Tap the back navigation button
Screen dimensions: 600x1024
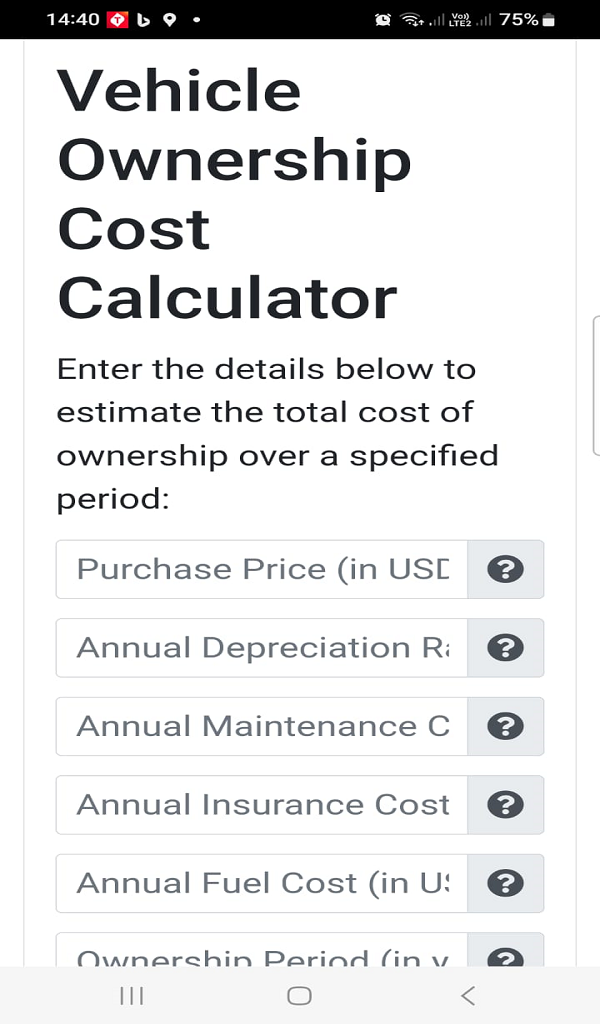click(x=469, y=996)
